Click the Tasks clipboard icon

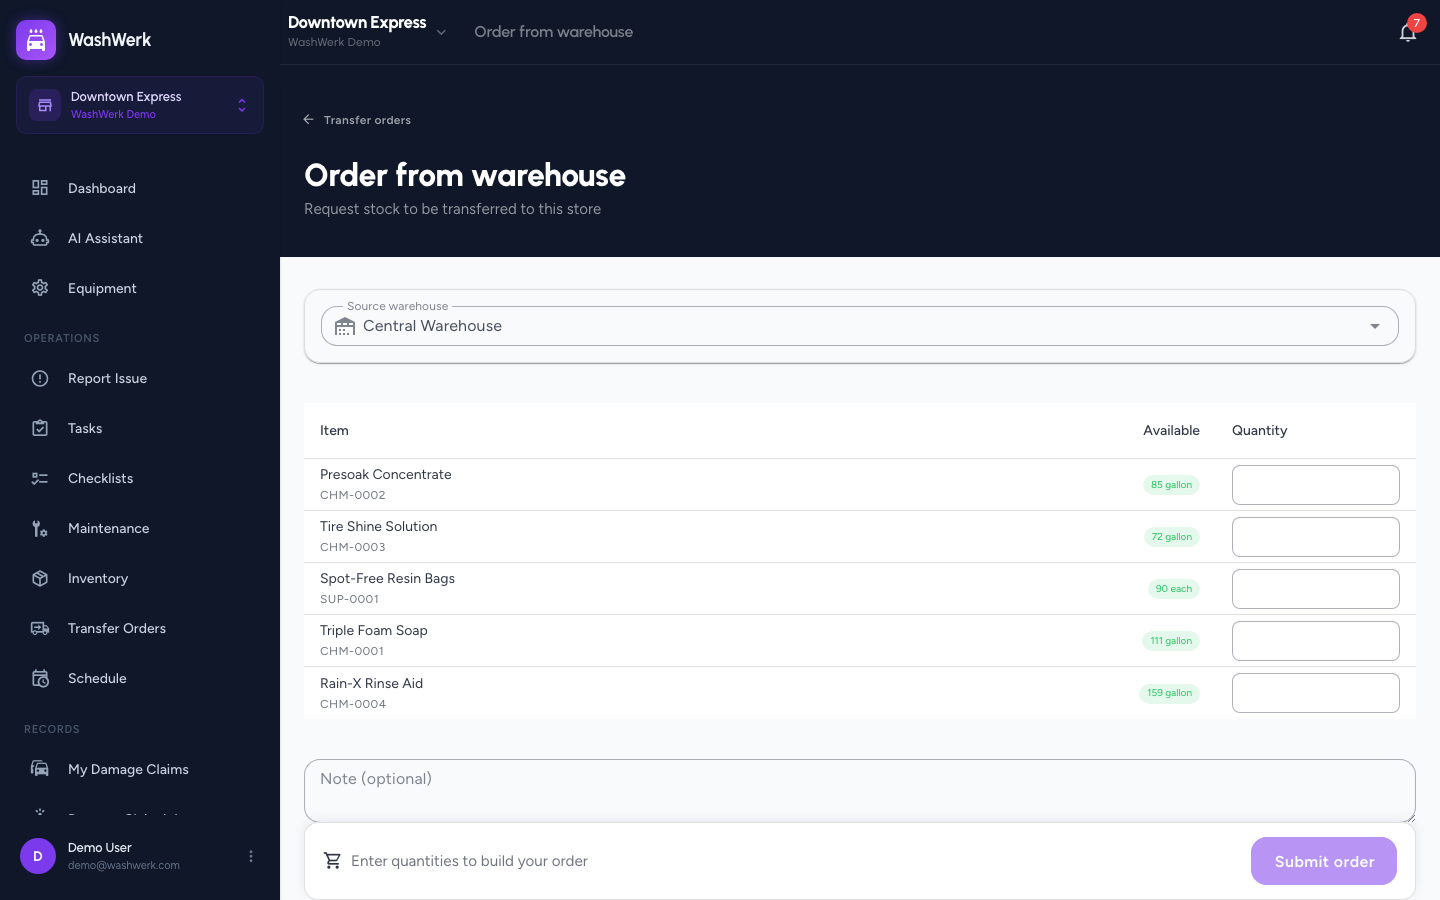pyautogui.click(x=40, y=428)
